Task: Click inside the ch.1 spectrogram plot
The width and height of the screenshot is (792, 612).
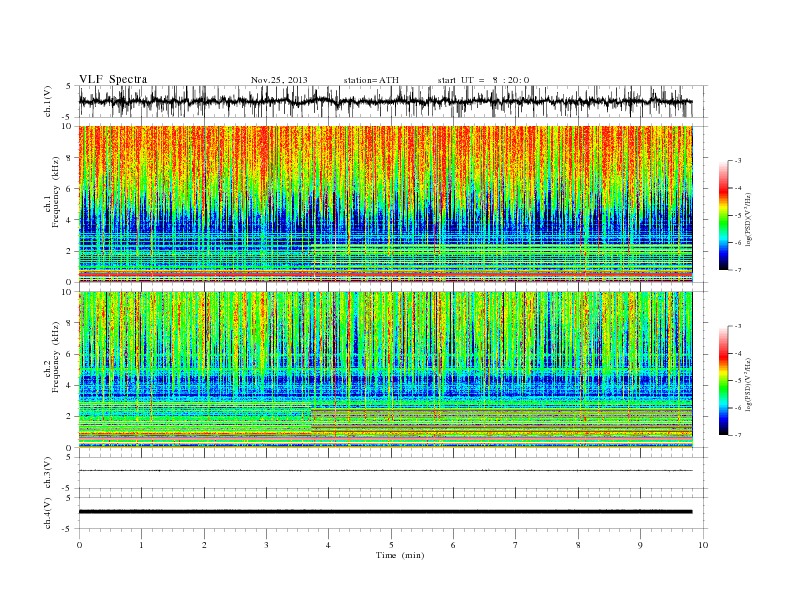Action: click(385, 204)
